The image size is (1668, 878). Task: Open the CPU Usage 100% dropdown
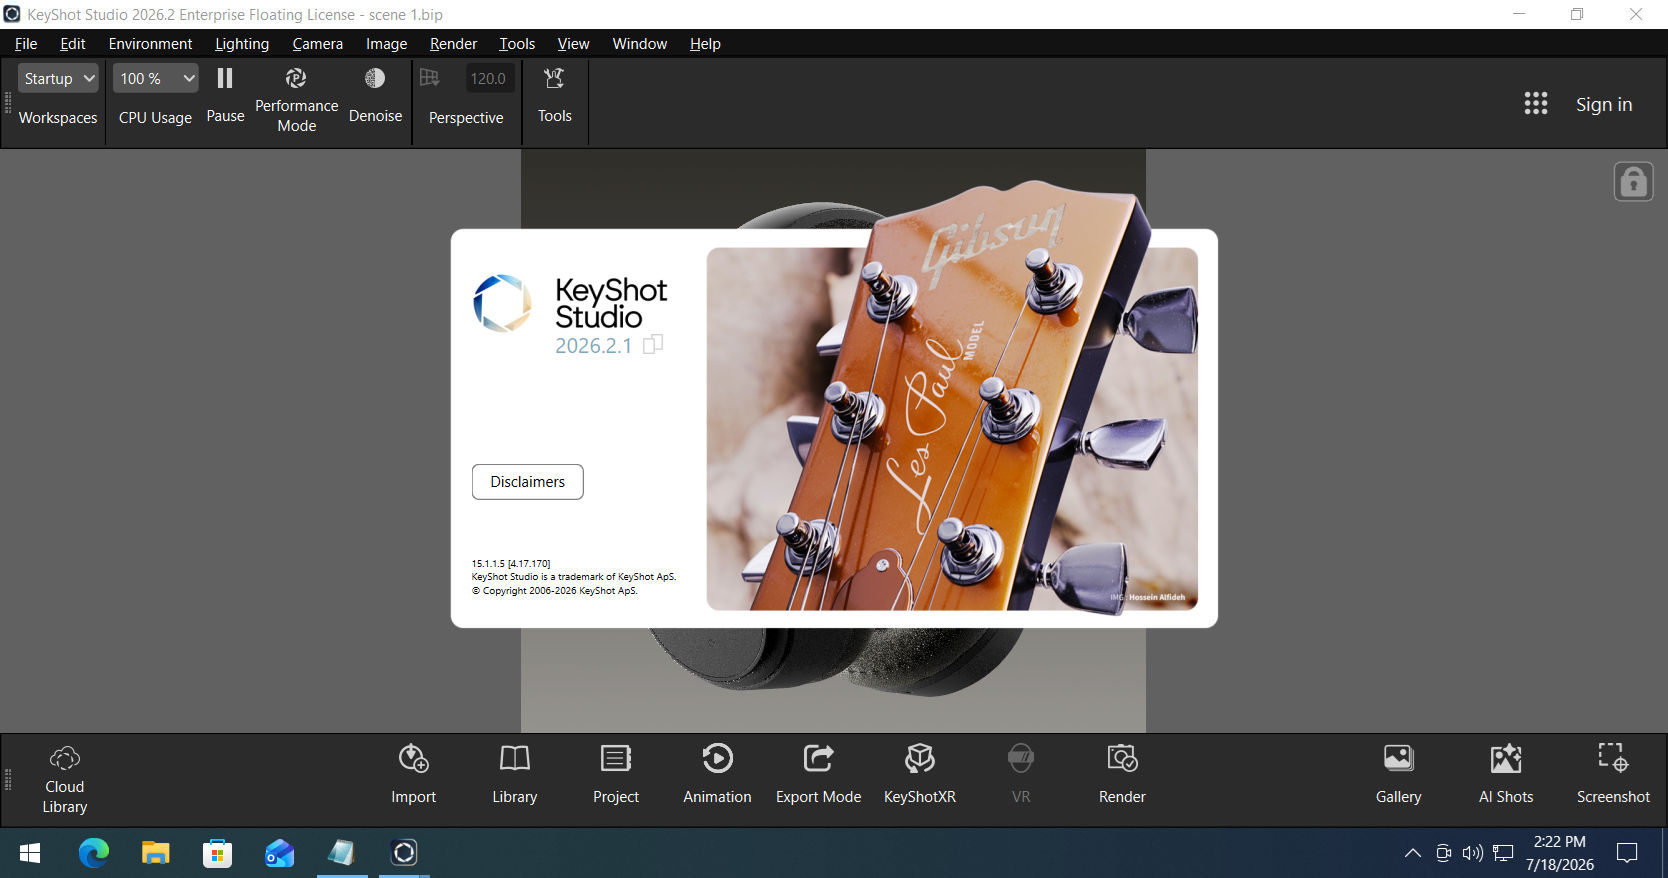pos(156,78)
